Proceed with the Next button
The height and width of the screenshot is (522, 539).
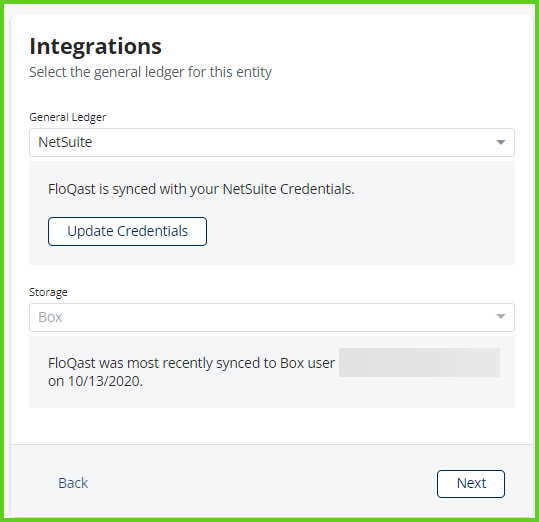coord(471,484)
